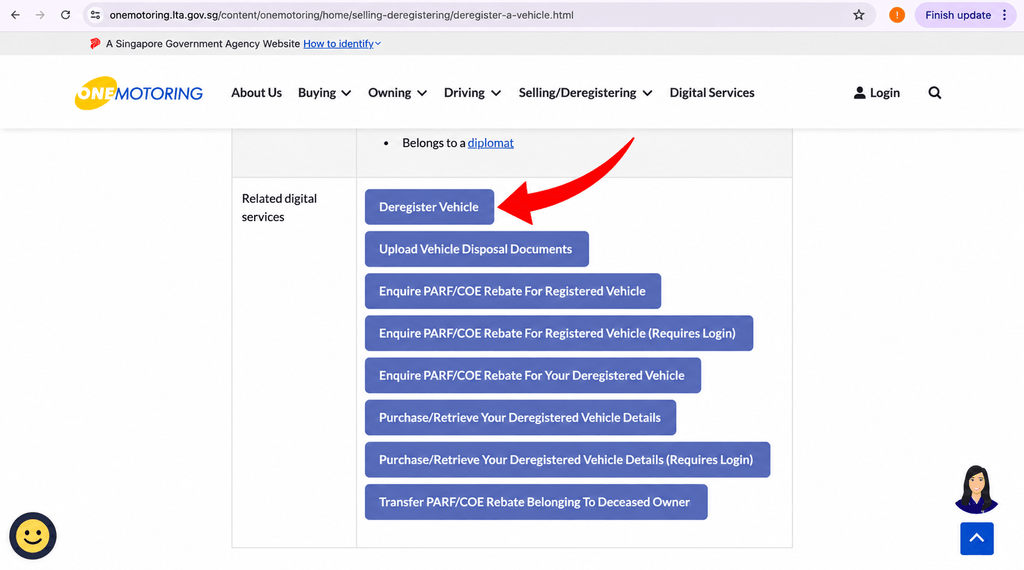Expand the Driving menu chevron
Screen dimensions: 1024x570
tap(496, 93)
